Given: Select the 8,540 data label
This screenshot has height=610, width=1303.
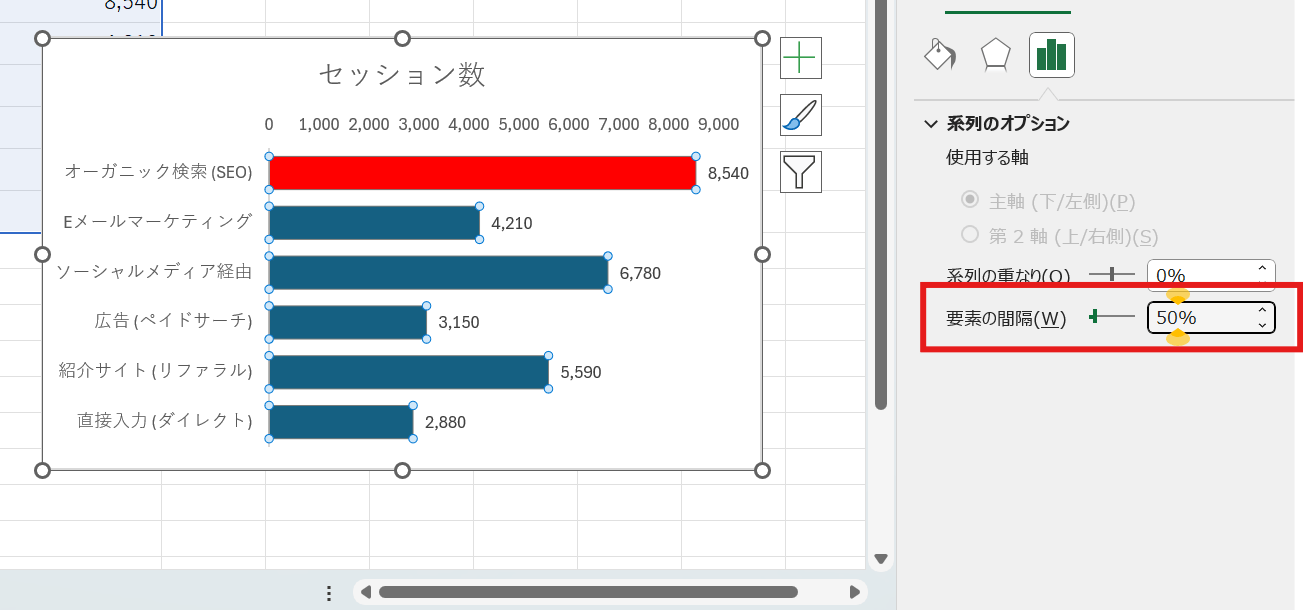Looking at the screenshot, I should tap(728, 172).
